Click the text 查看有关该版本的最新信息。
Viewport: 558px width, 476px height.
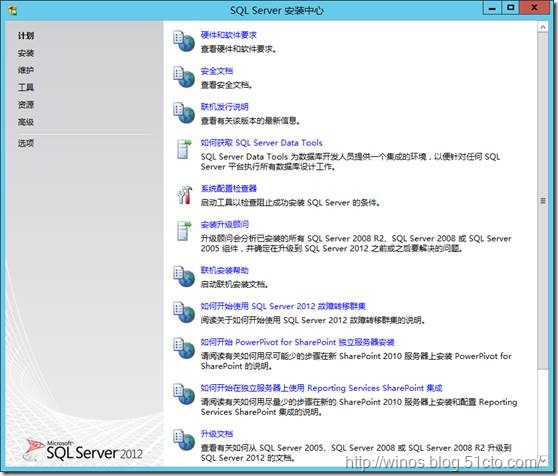(250, 121)
